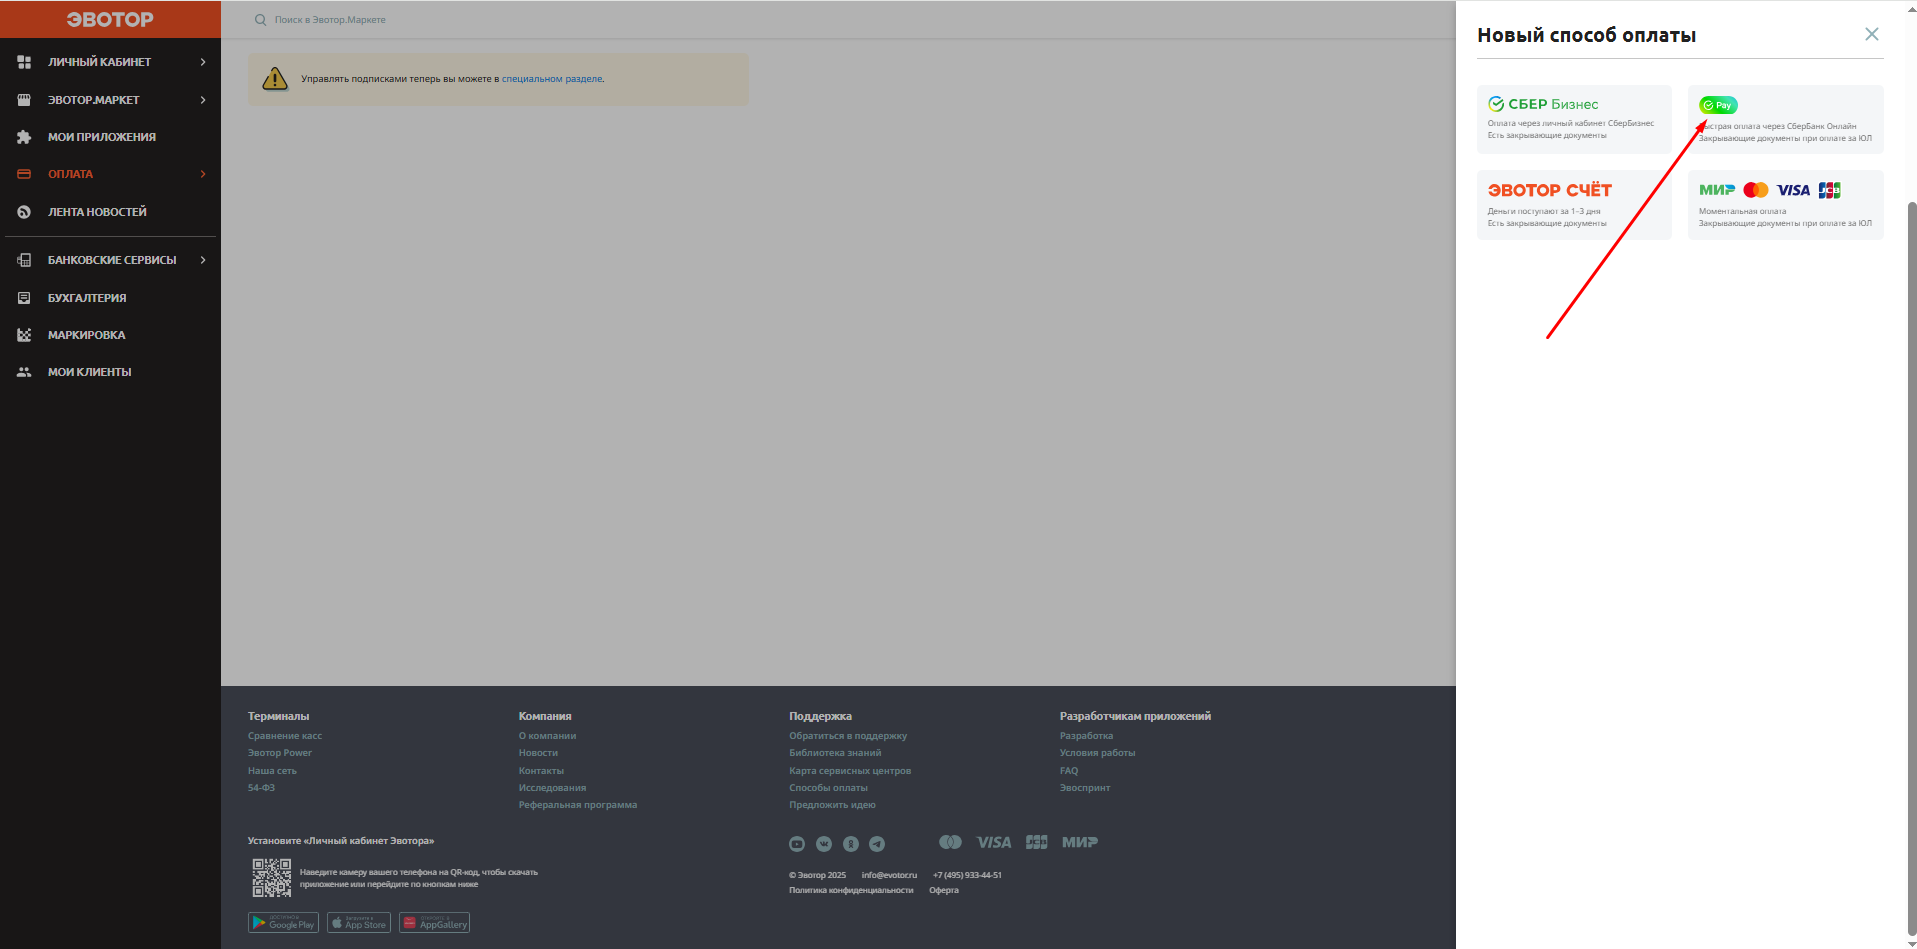Screen dimensions: 1917x949
Task: Click the search magnifier icon
Action: tap(260, 20)
